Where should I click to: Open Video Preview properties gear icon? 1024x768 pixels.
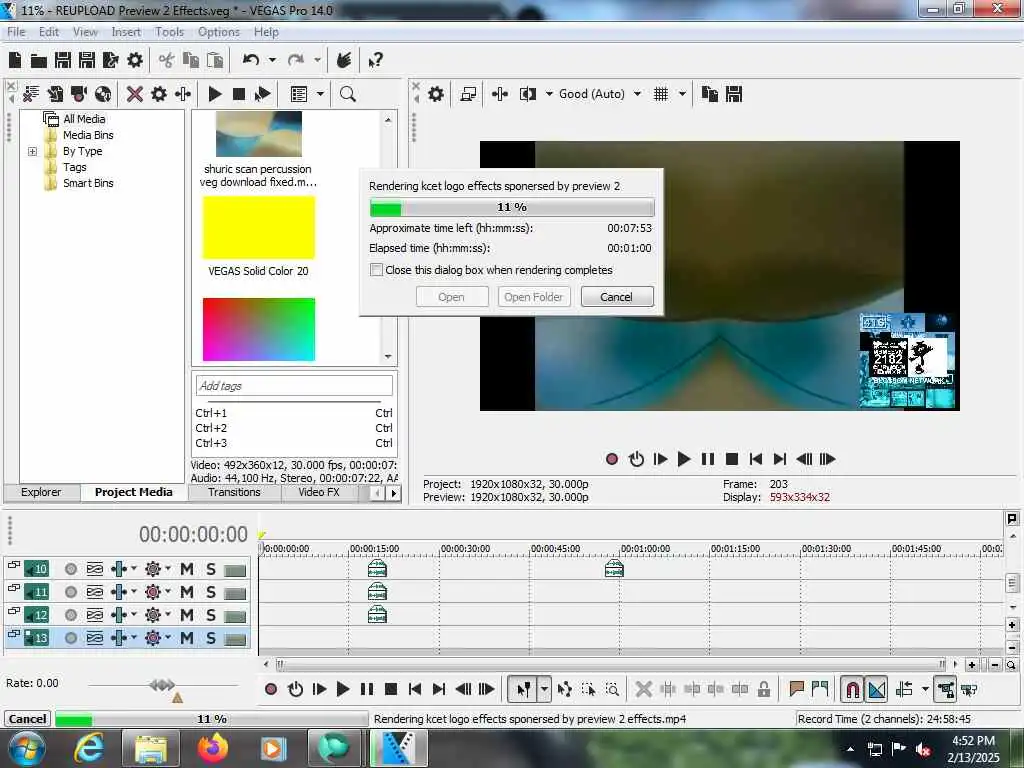click(x=436, y=94)
